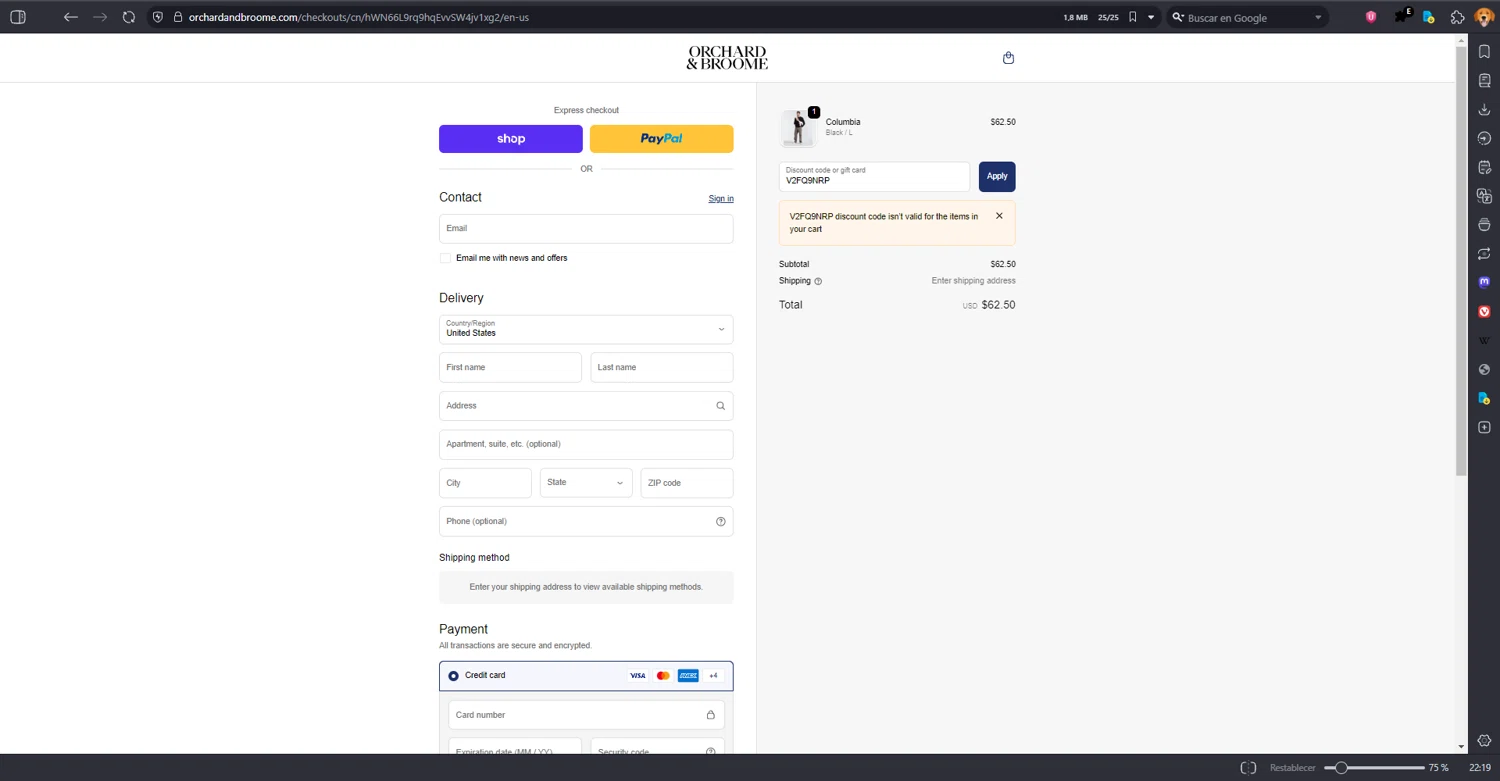This screenshot has width=1500, height=781.
Task: Reload the checkout page
Action: pos(129,17)
